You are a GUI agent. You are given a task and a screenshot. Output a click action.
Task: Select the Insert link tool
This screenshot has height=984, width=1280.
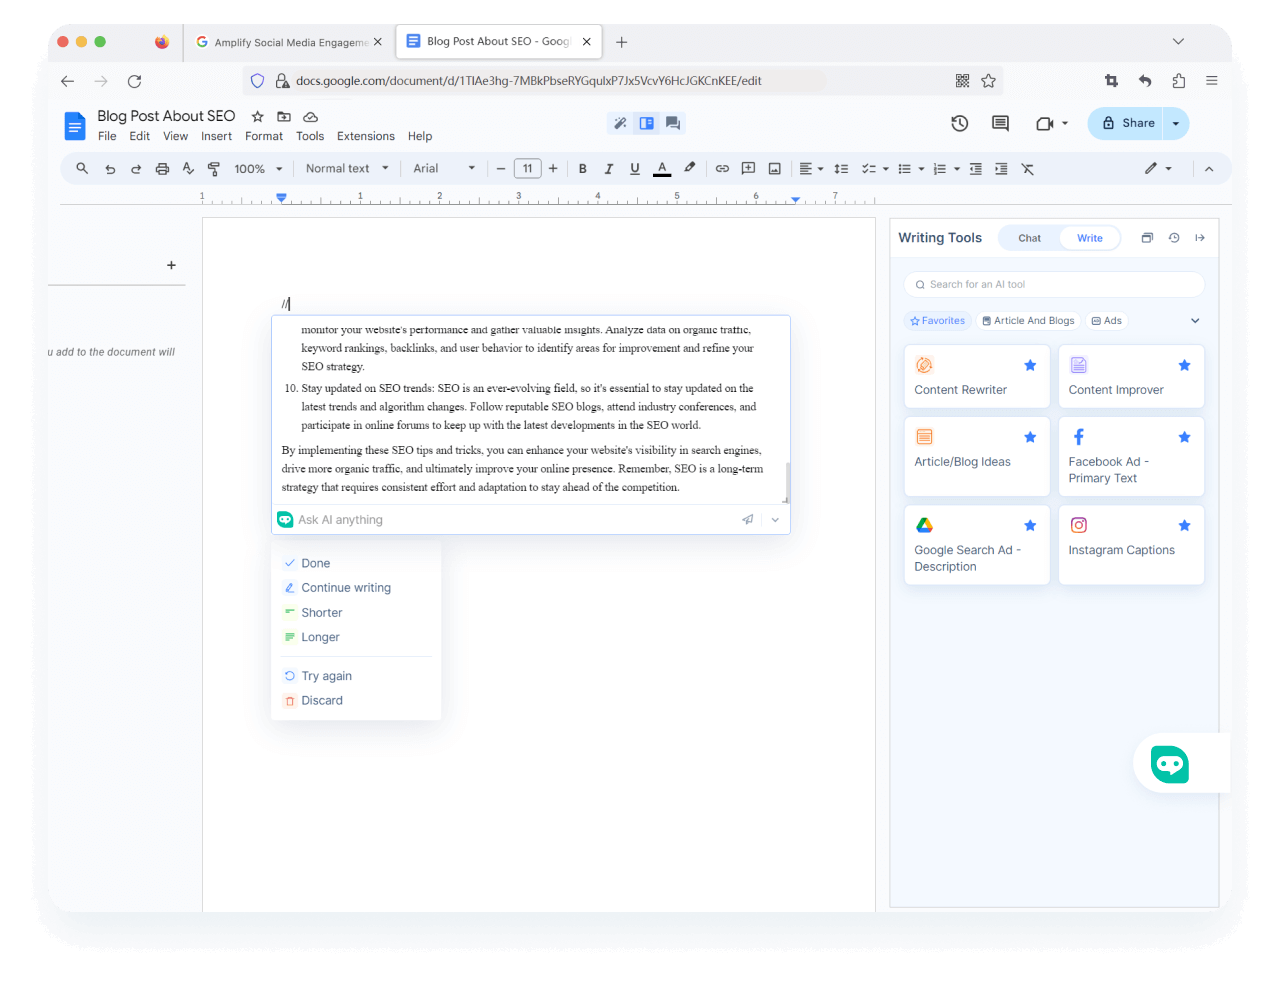[x=722, y=168]
